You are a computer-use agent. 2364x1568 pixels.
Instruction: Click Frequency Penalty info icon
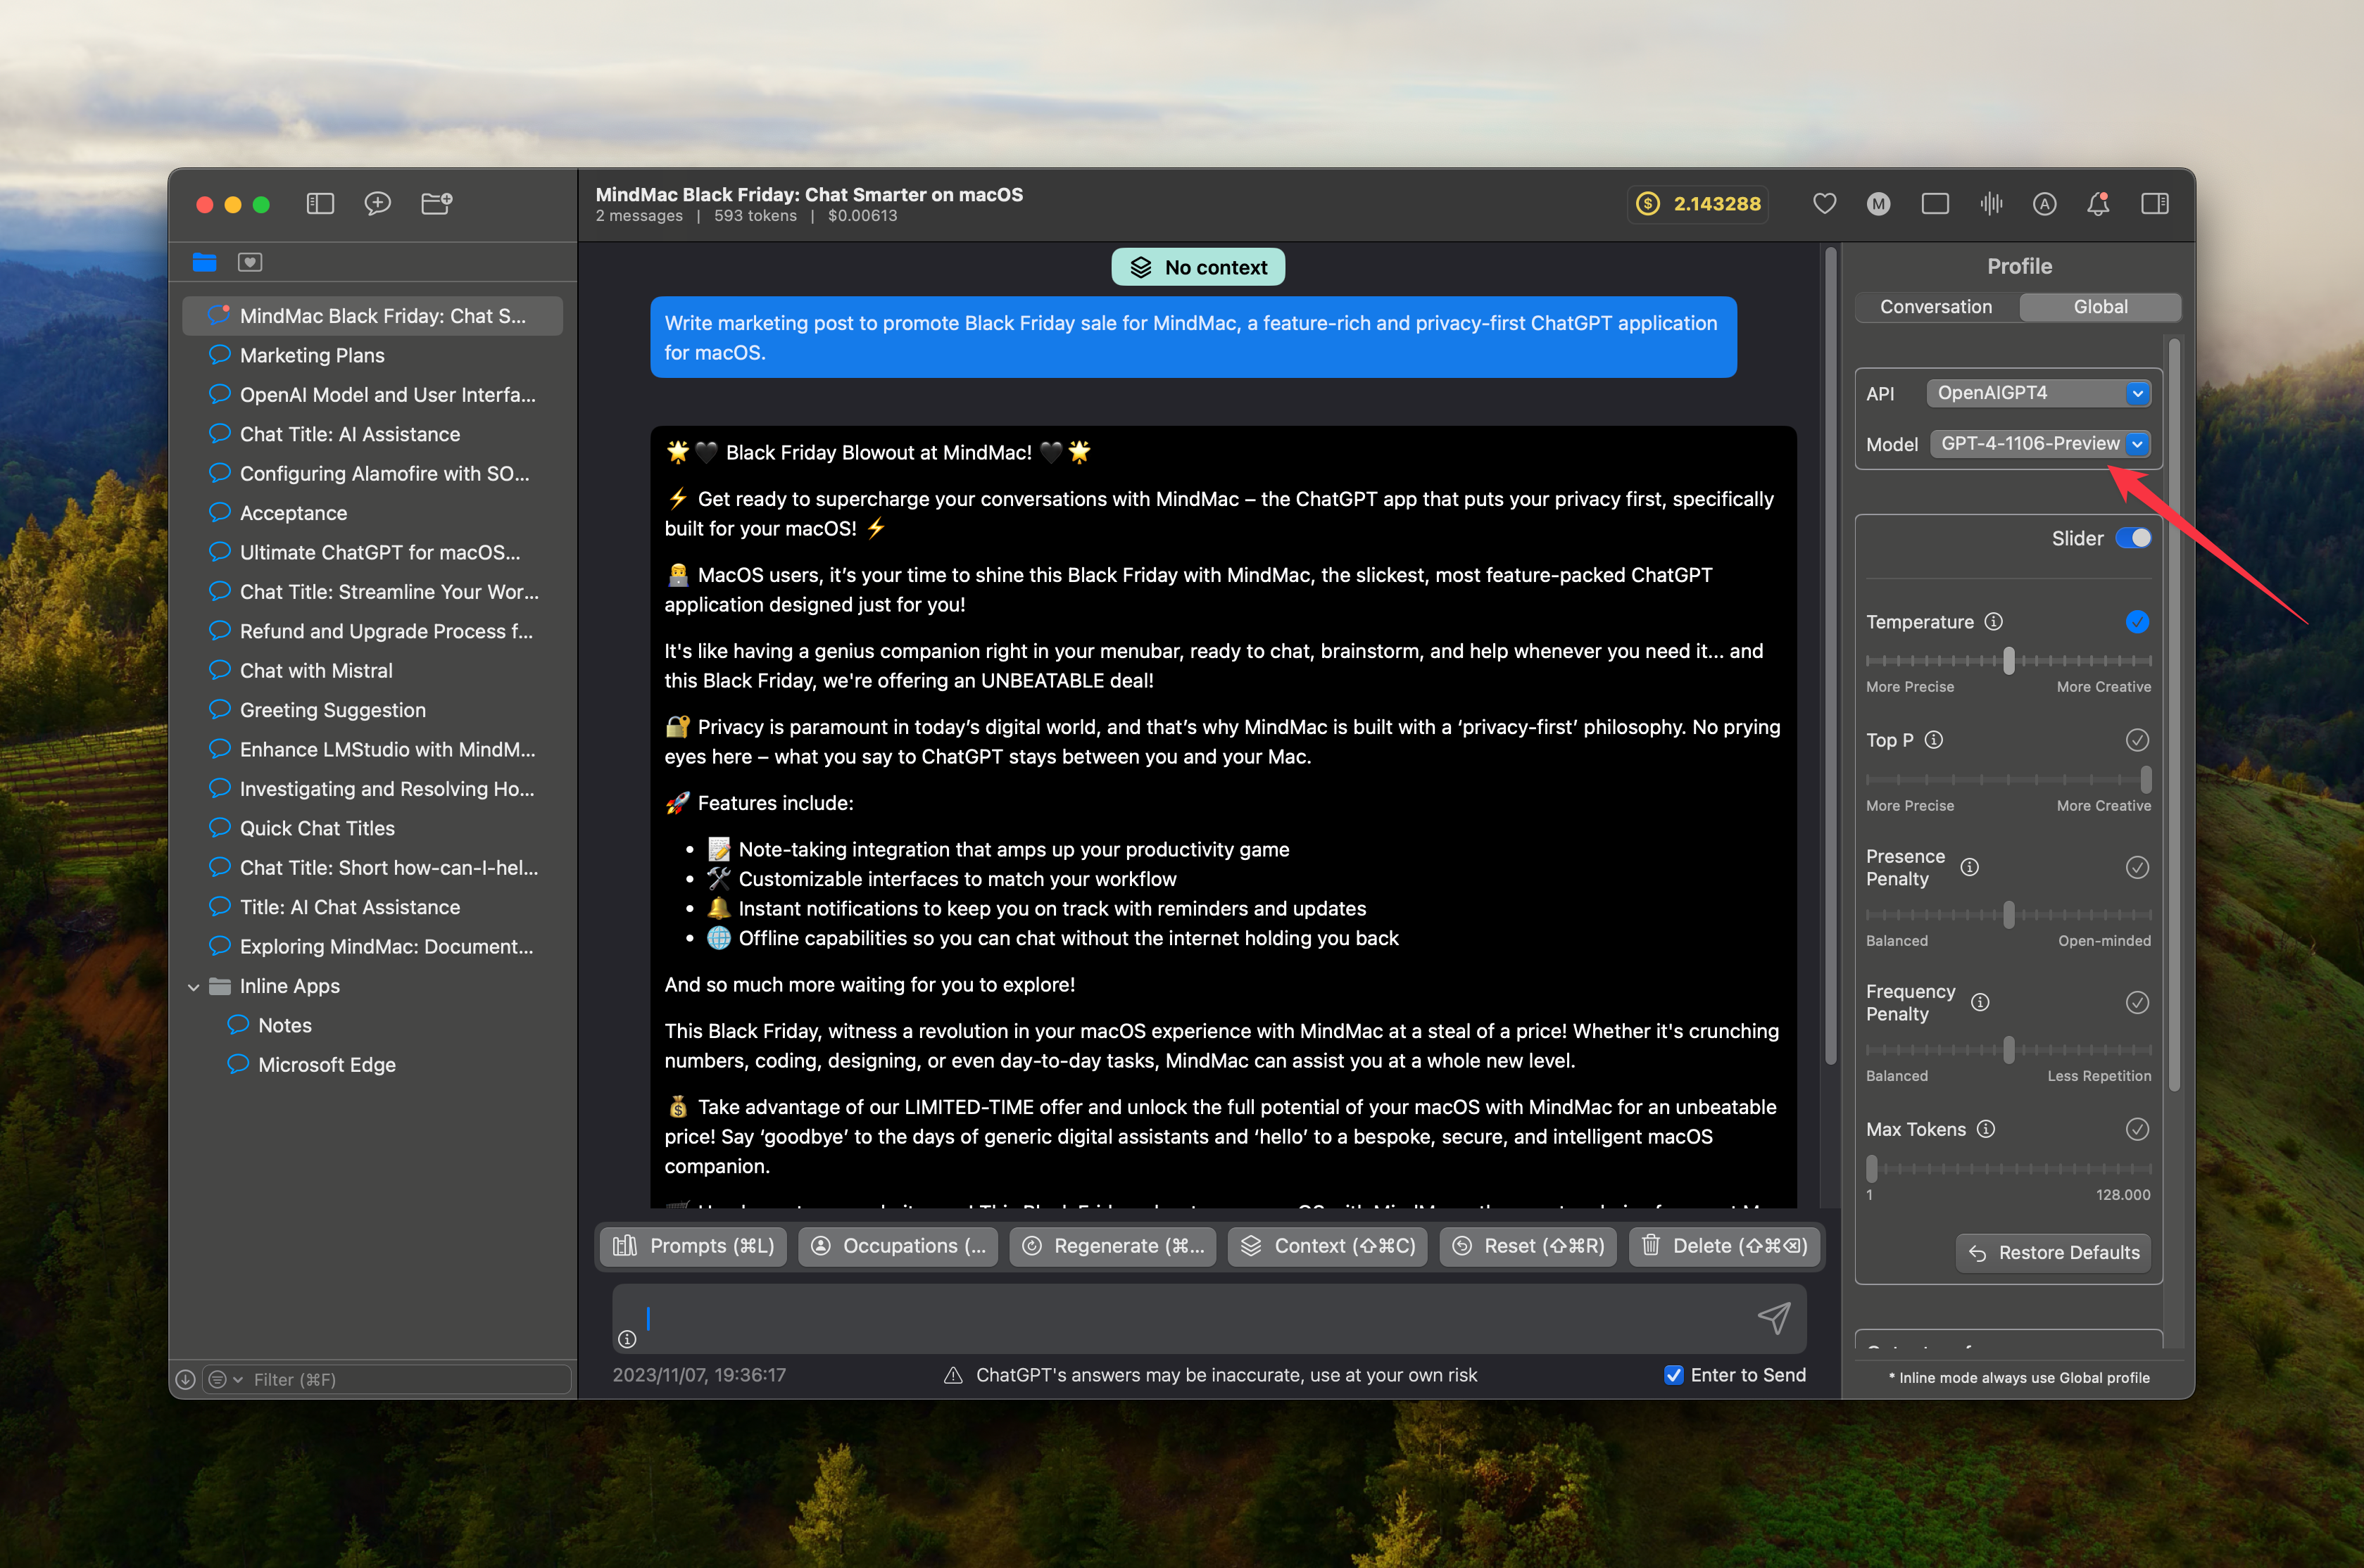pyautogui.click(x=1980, y=1002)
